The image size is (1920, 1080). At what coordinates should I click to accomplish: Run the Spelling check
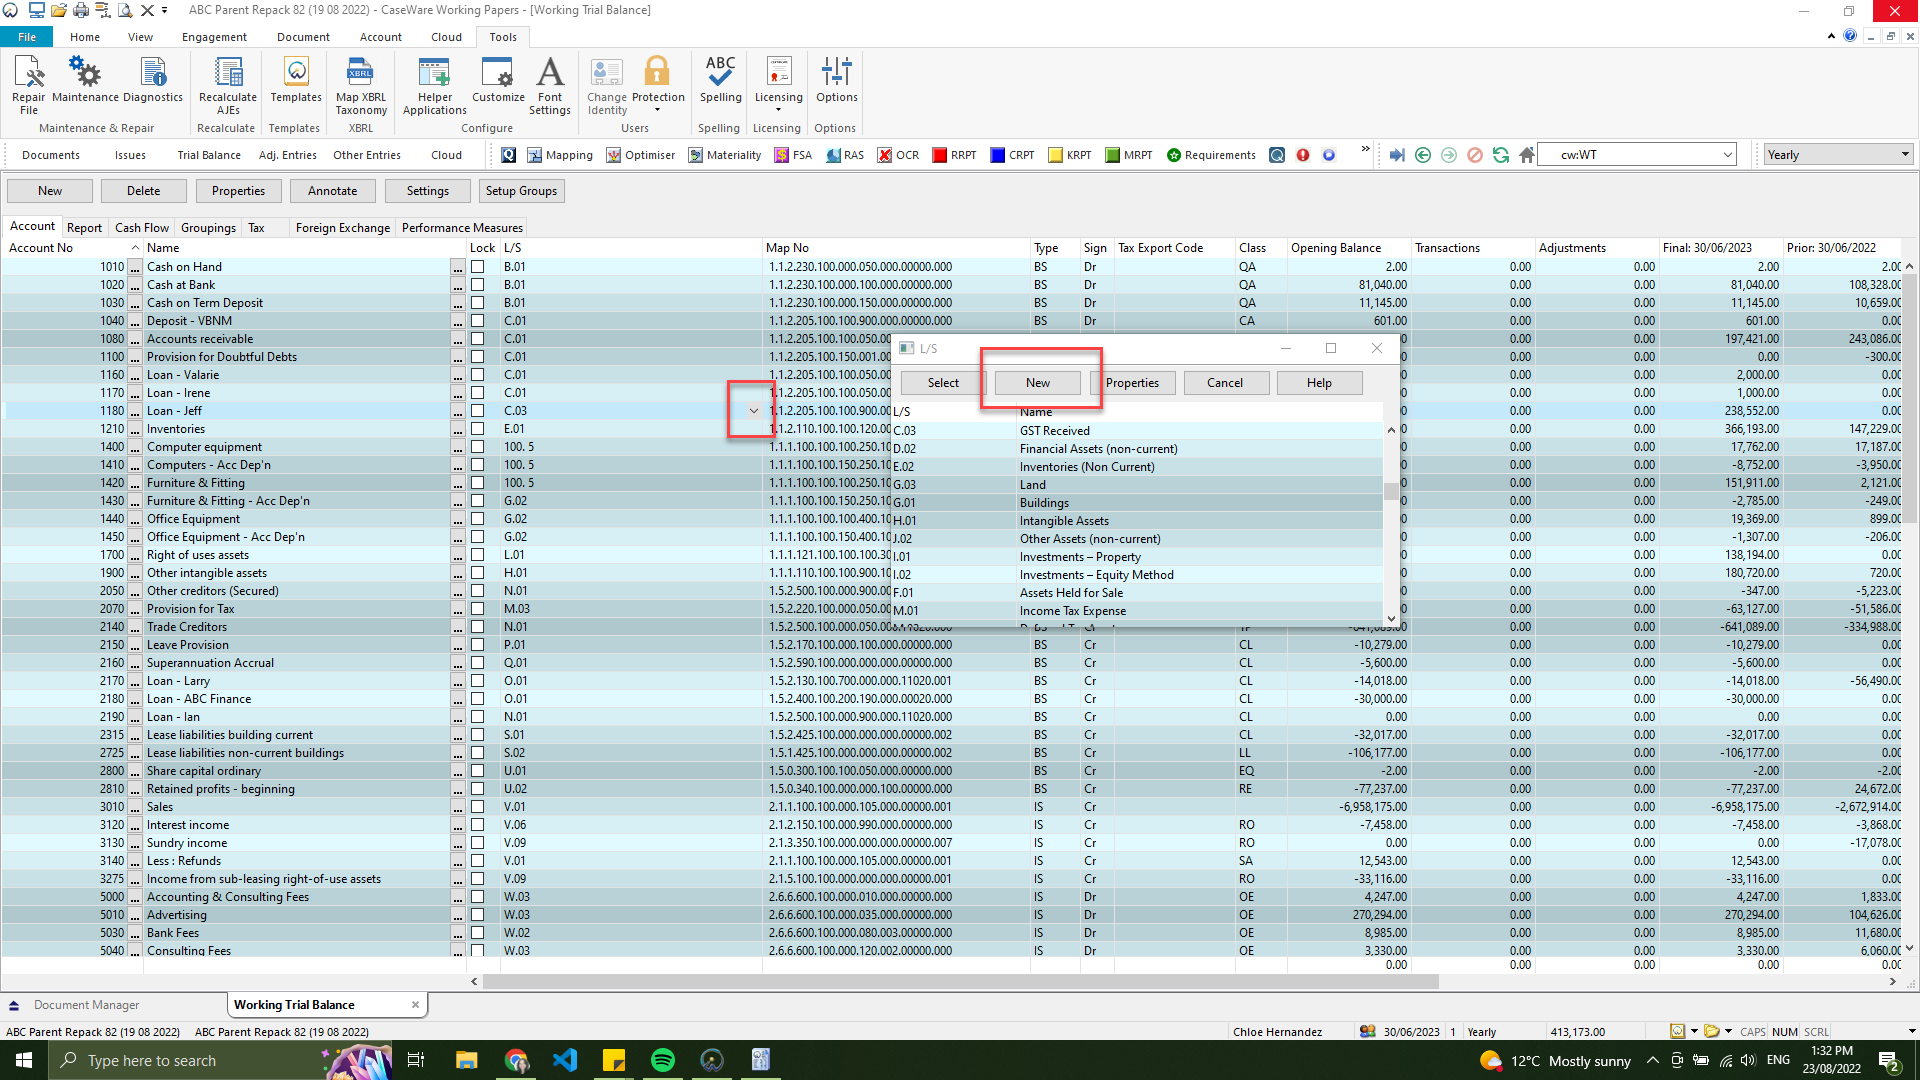tap(720, 80)
